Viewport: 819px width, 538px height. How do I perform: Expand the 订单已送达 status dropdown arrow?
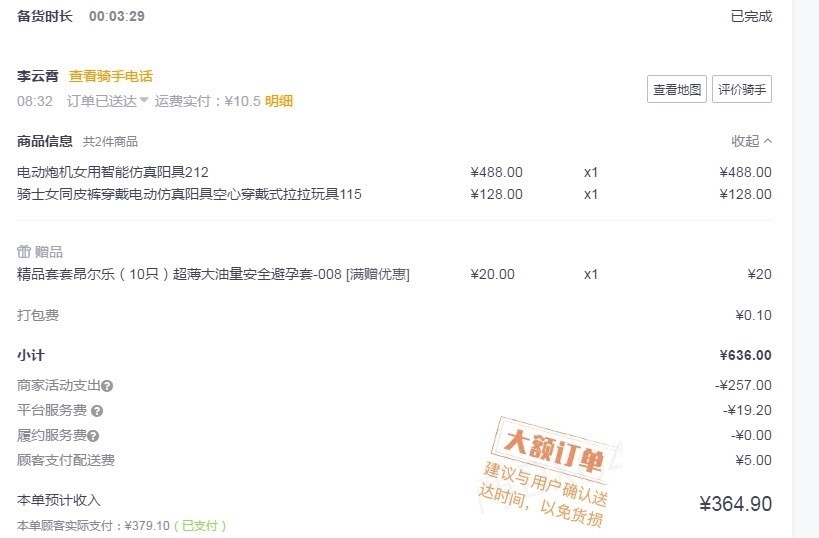click(x=144, y=100)
